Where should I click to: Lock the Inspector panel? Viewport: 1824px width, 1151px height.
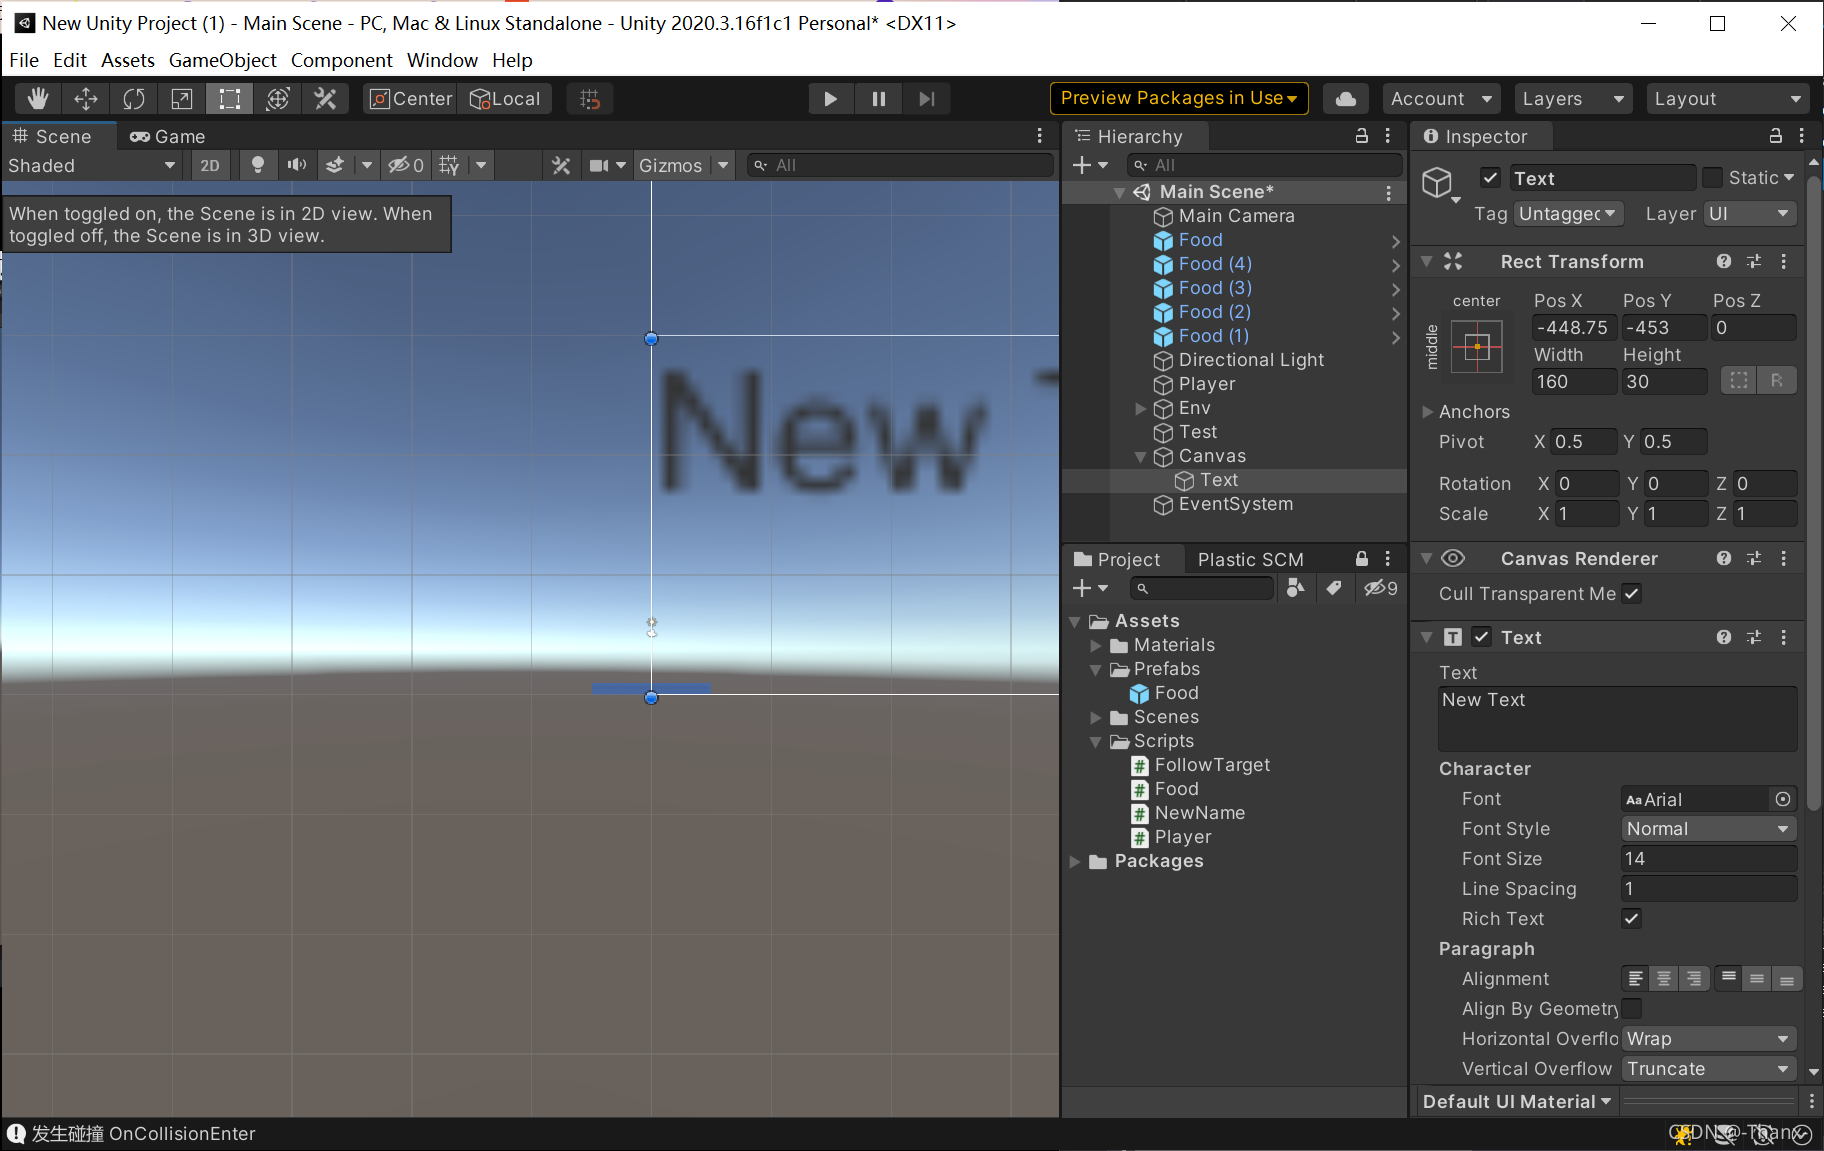tap(1776, 136)
